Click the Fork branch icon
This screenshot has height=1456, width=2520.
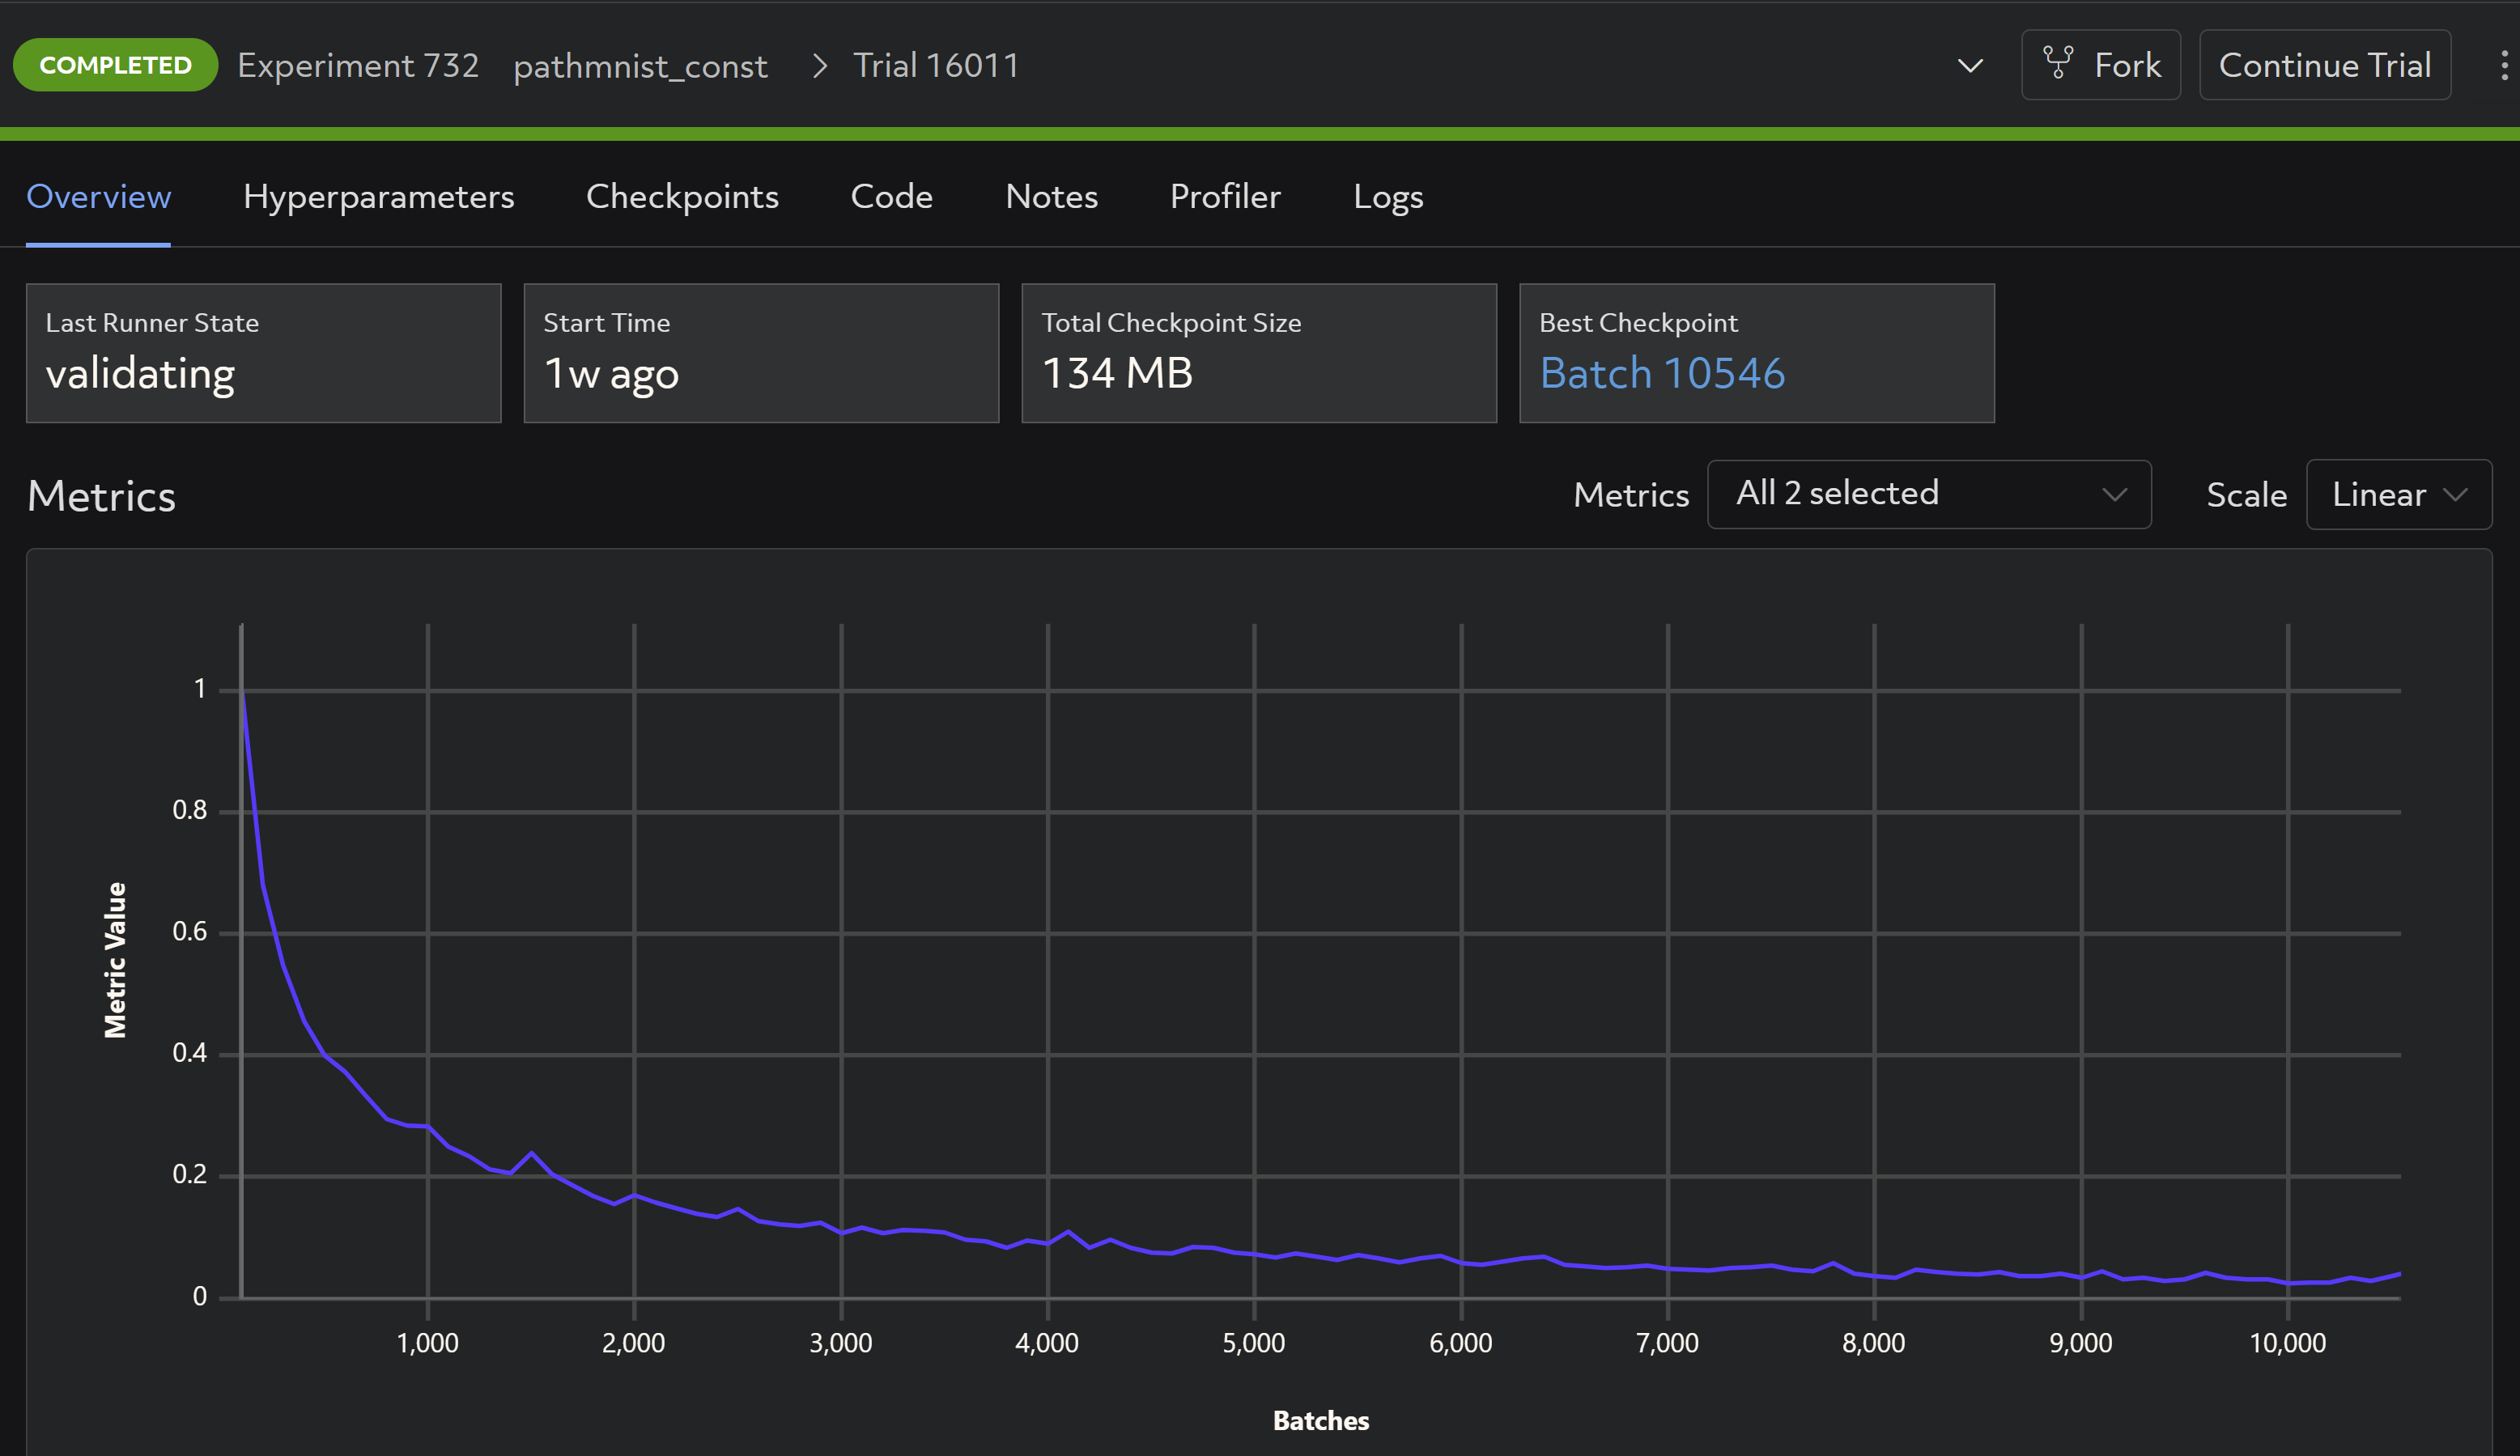pyautogui.click(x=2058, y=64)
